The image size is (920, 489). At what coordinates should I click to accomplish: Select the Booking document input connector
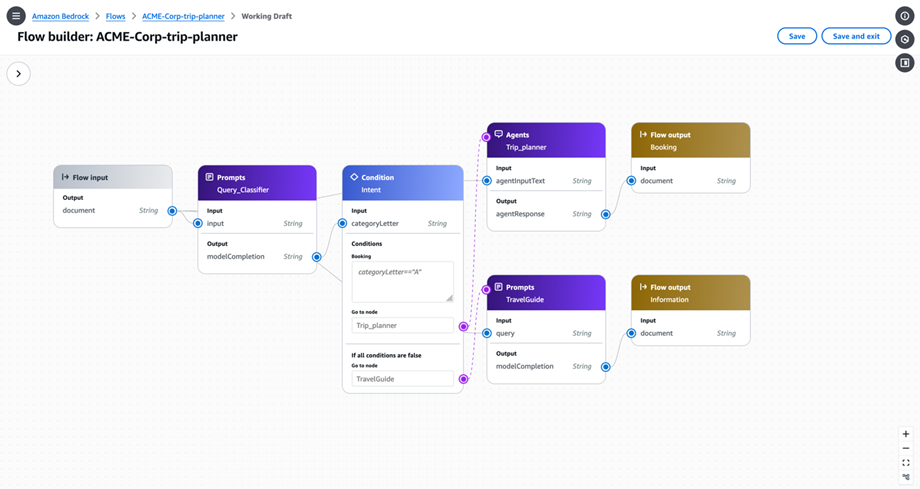click(x=631, y=181)
